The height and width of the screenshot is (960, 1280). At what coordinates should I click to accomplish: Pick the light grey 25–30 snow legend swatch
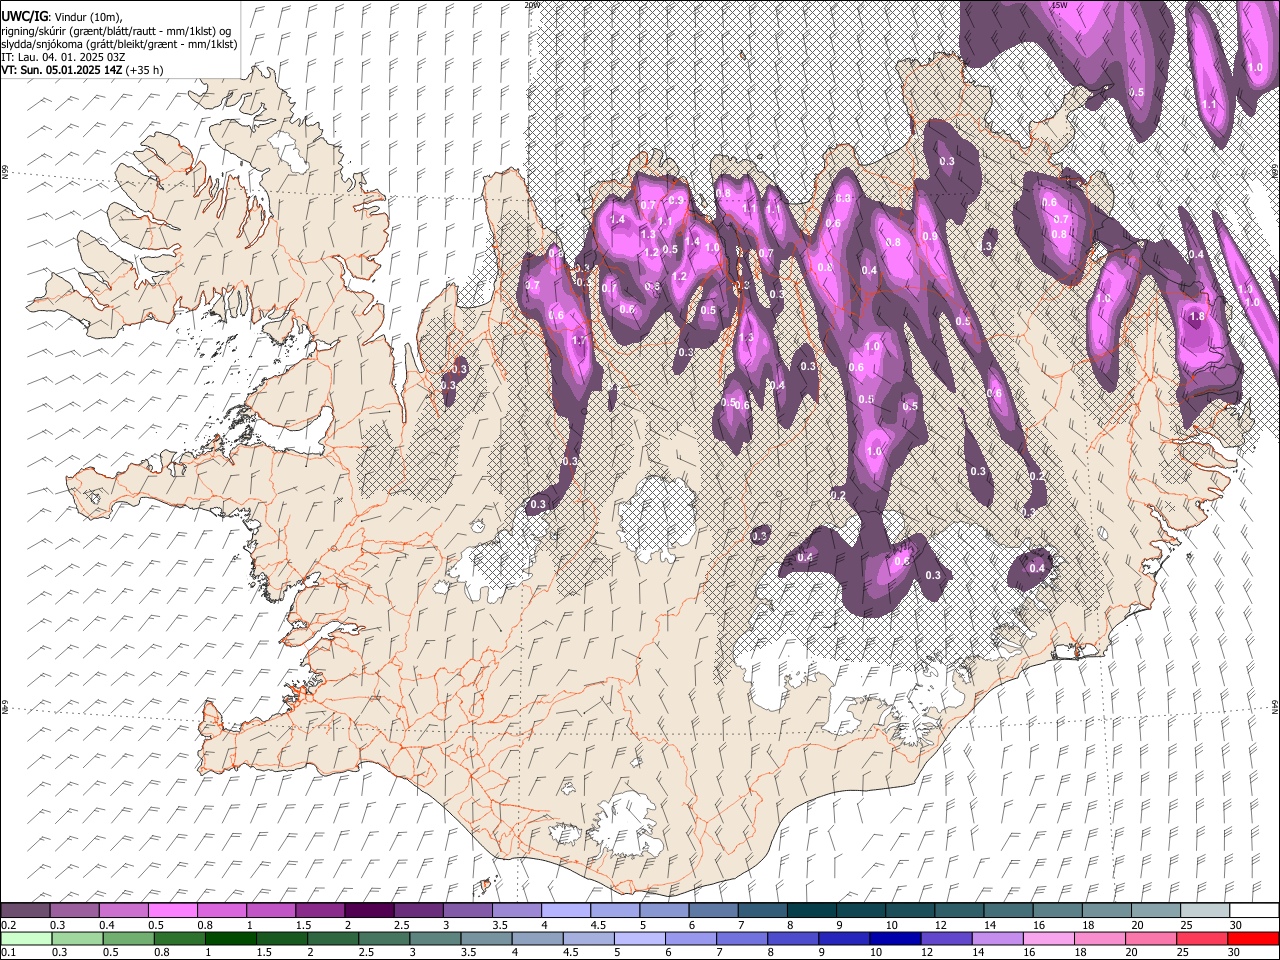(1204, 910)
